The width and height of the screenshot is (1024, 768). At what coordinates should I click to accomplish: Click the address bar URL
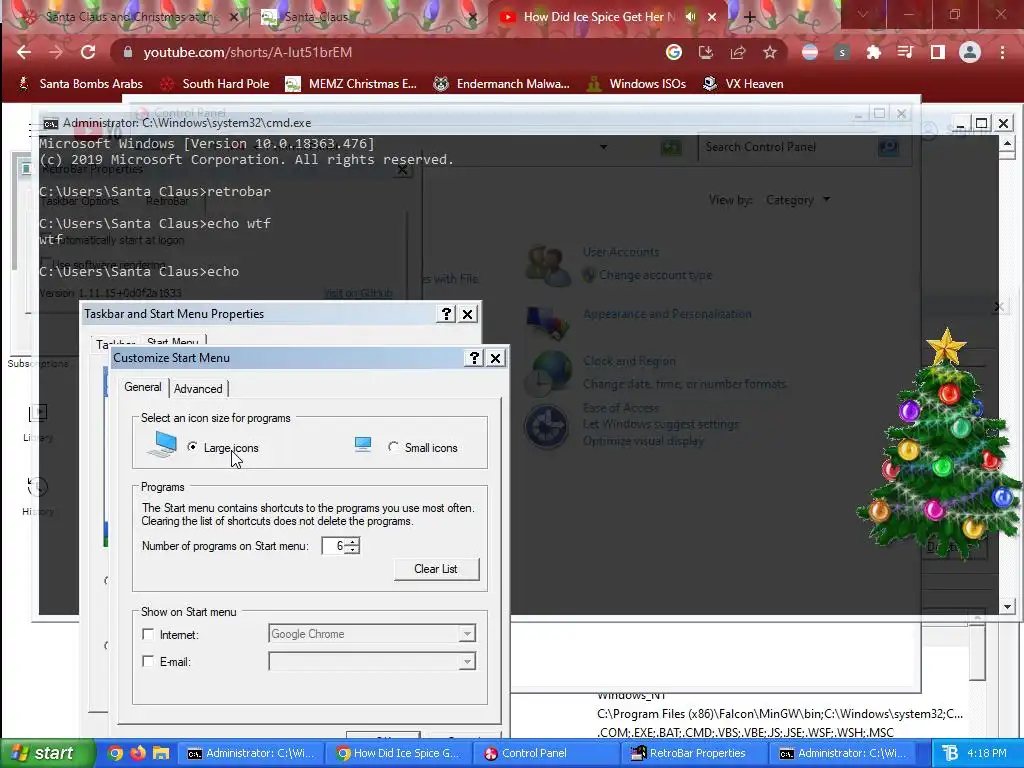pos(248,52)
